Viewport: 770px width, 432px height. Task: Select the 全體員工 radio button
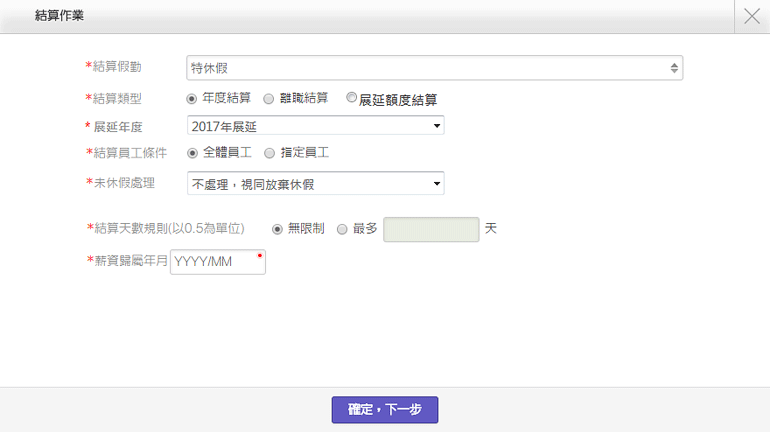192,154
